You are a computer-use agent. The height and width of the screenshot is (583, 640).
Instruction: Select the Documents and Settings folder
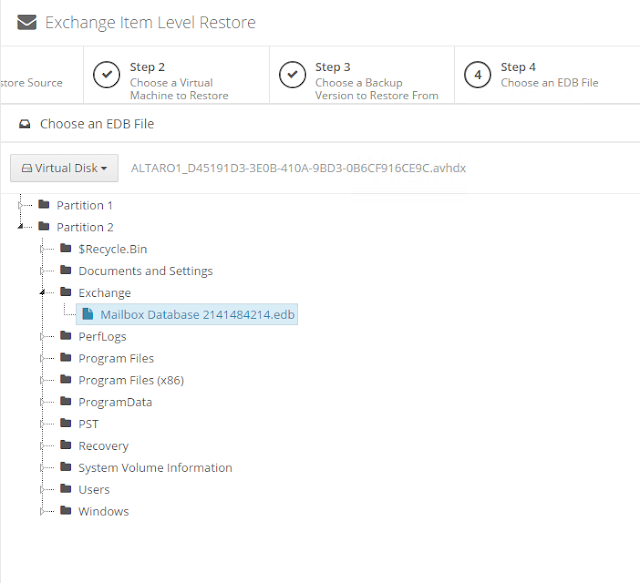point(145,271)
